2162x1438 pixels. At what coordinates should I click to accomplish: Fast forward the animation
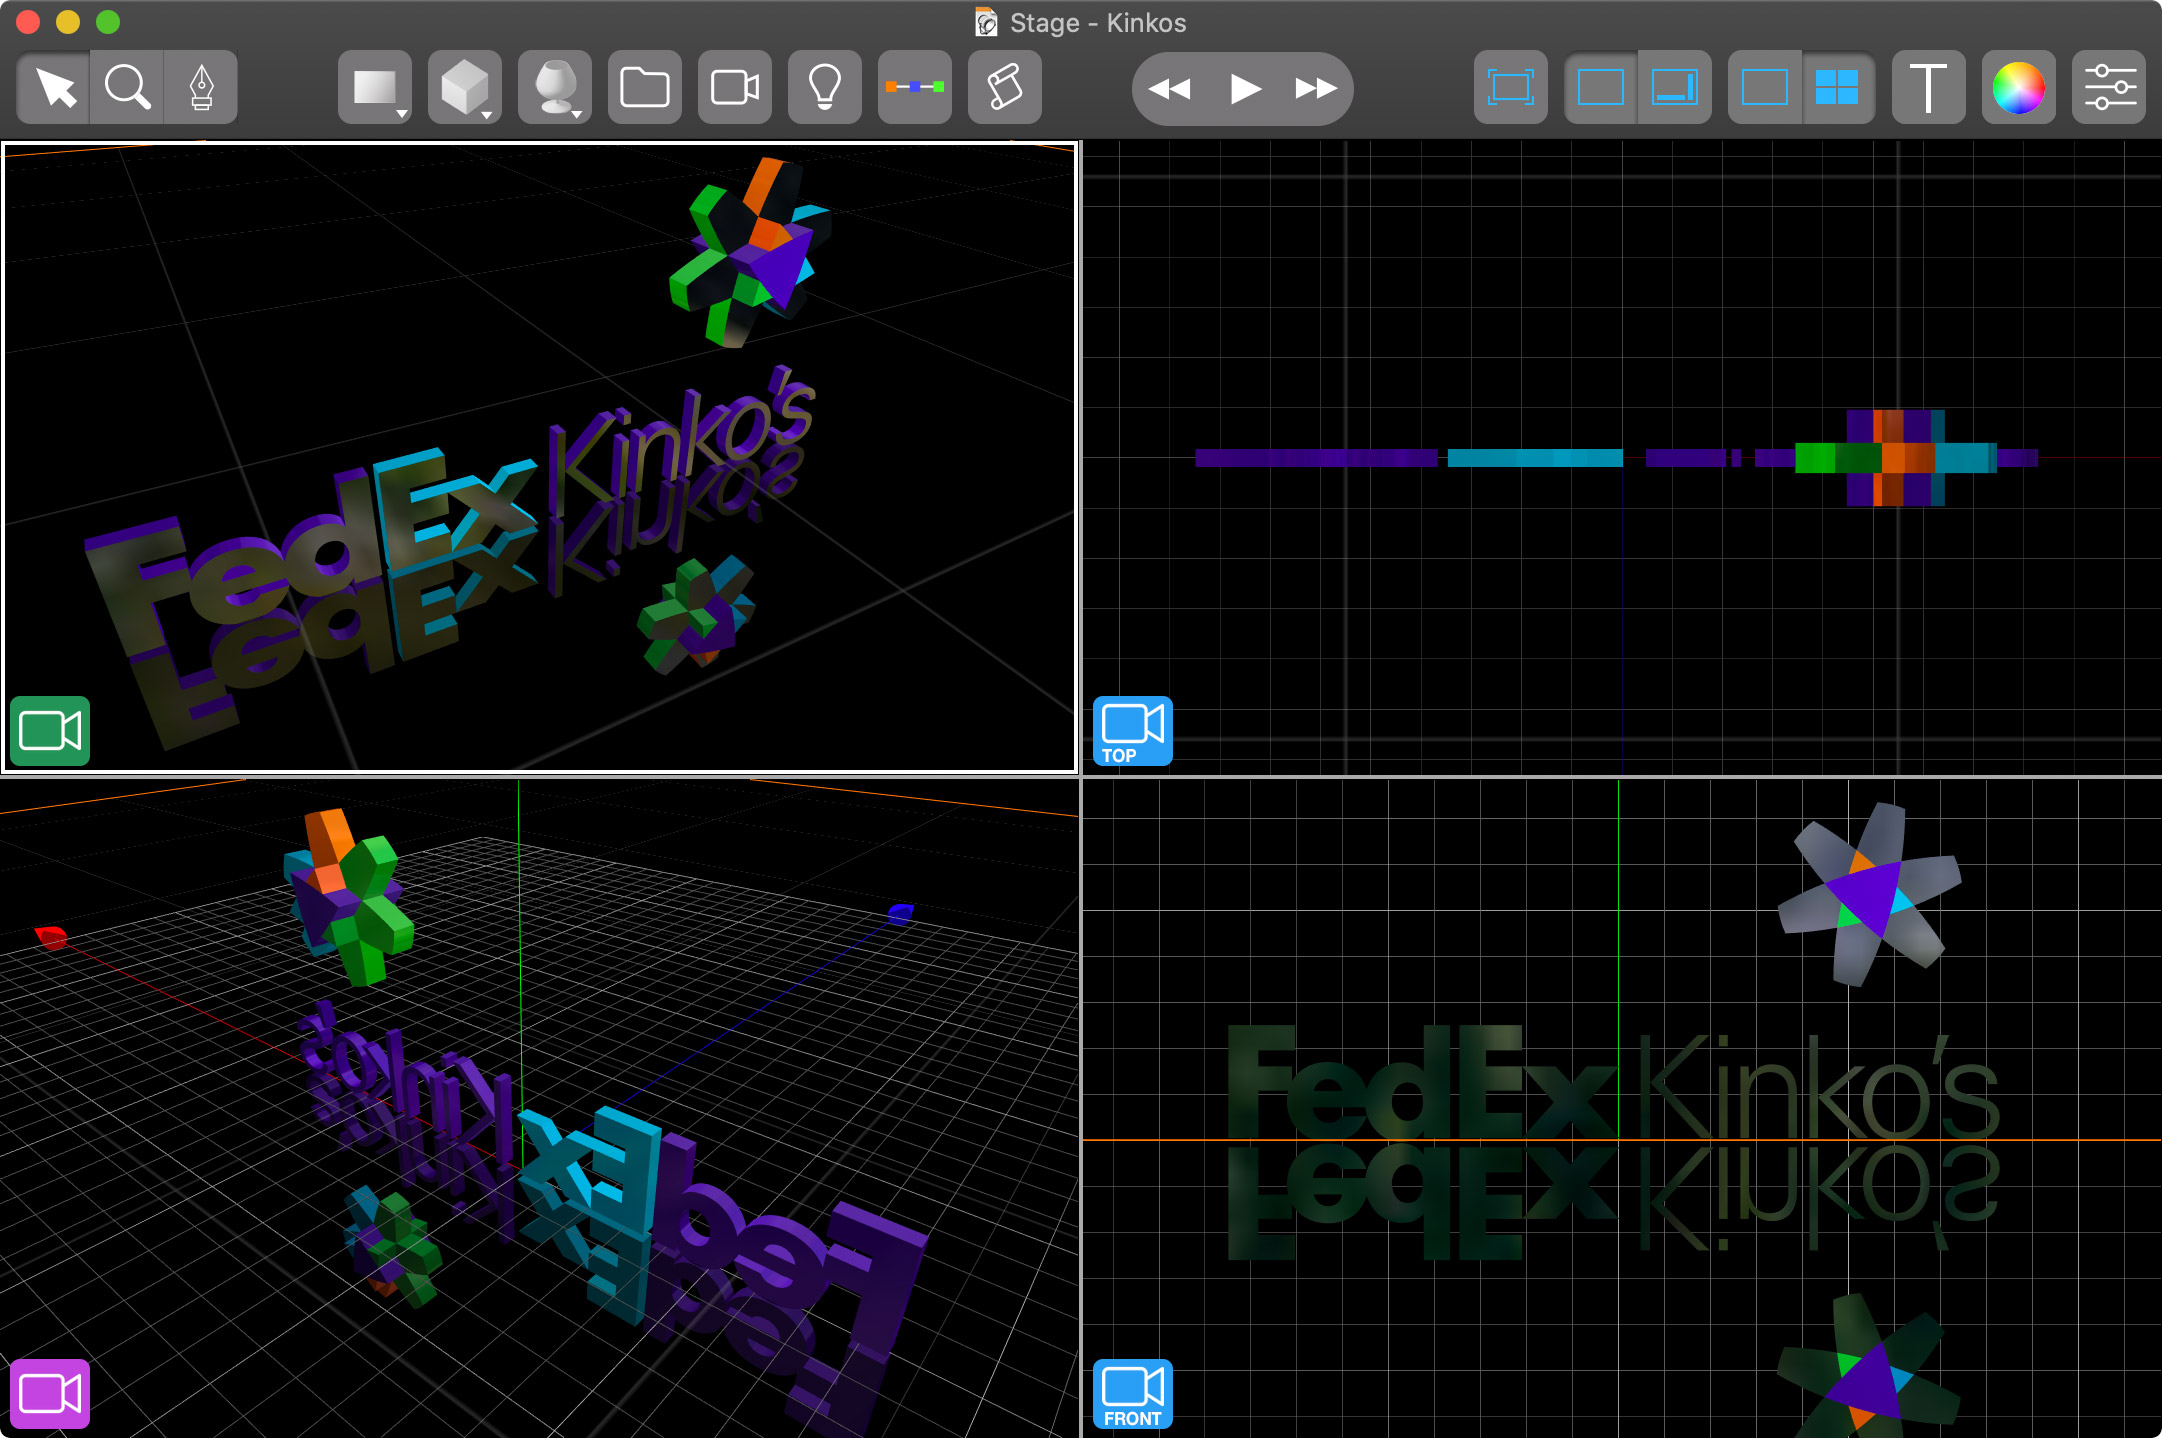coord(1316,89)
